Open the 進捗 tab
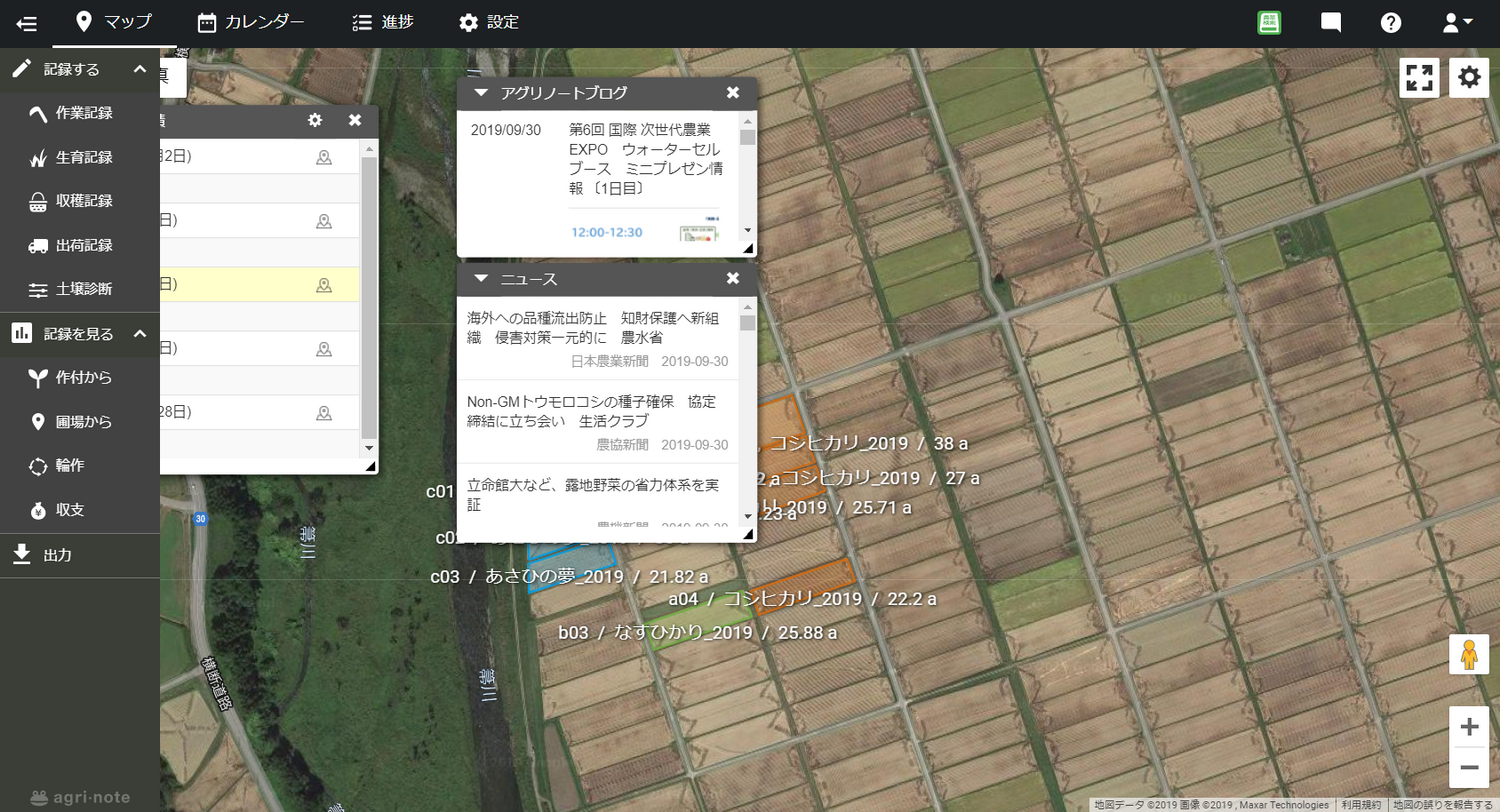Viewport: 1500px width, 812px height. tap(383, 22)
